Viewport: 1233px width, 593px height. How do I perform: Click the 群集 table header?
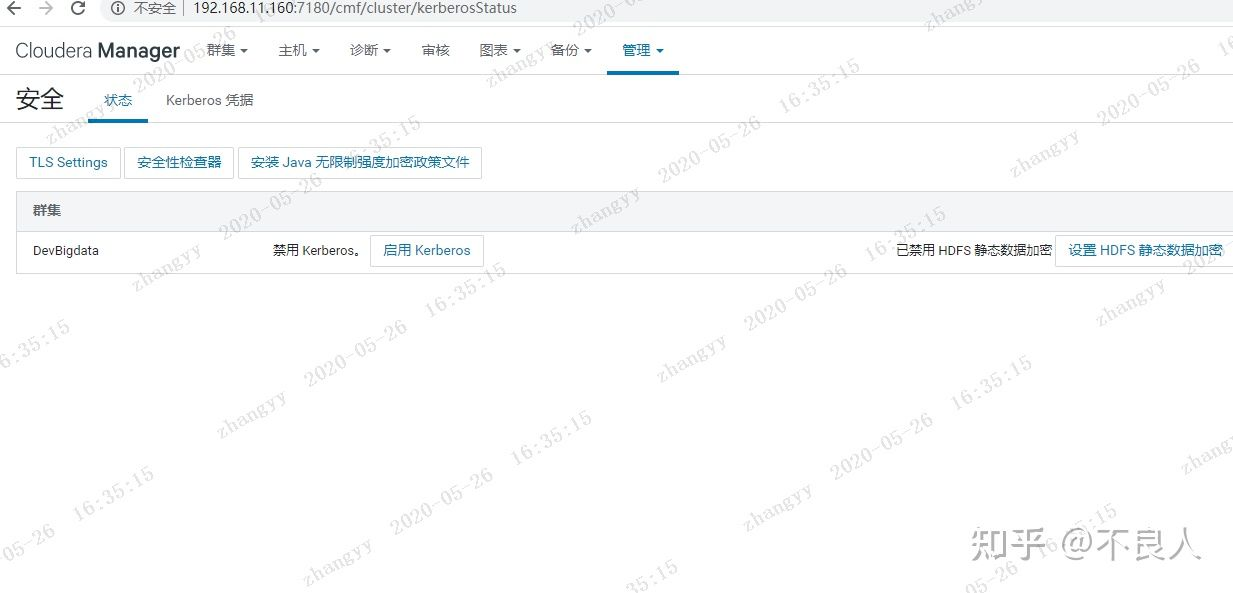point(47,211)
